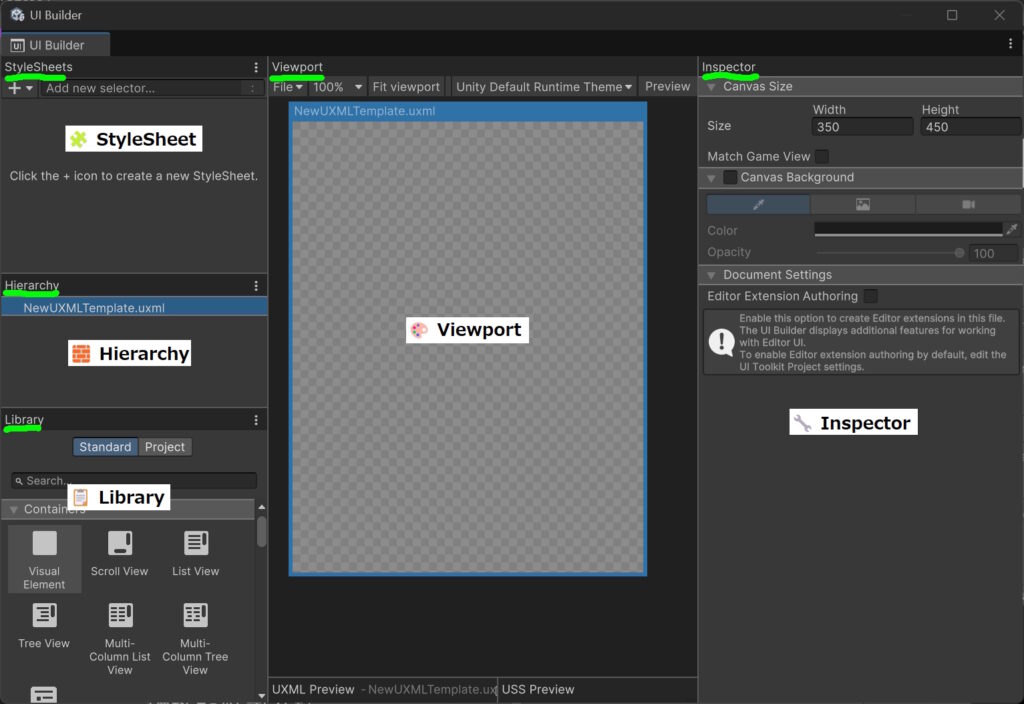Choose the Multi-Column Tree View icon
This screenshot has width=1024, height=704.
tap(195, 615)
